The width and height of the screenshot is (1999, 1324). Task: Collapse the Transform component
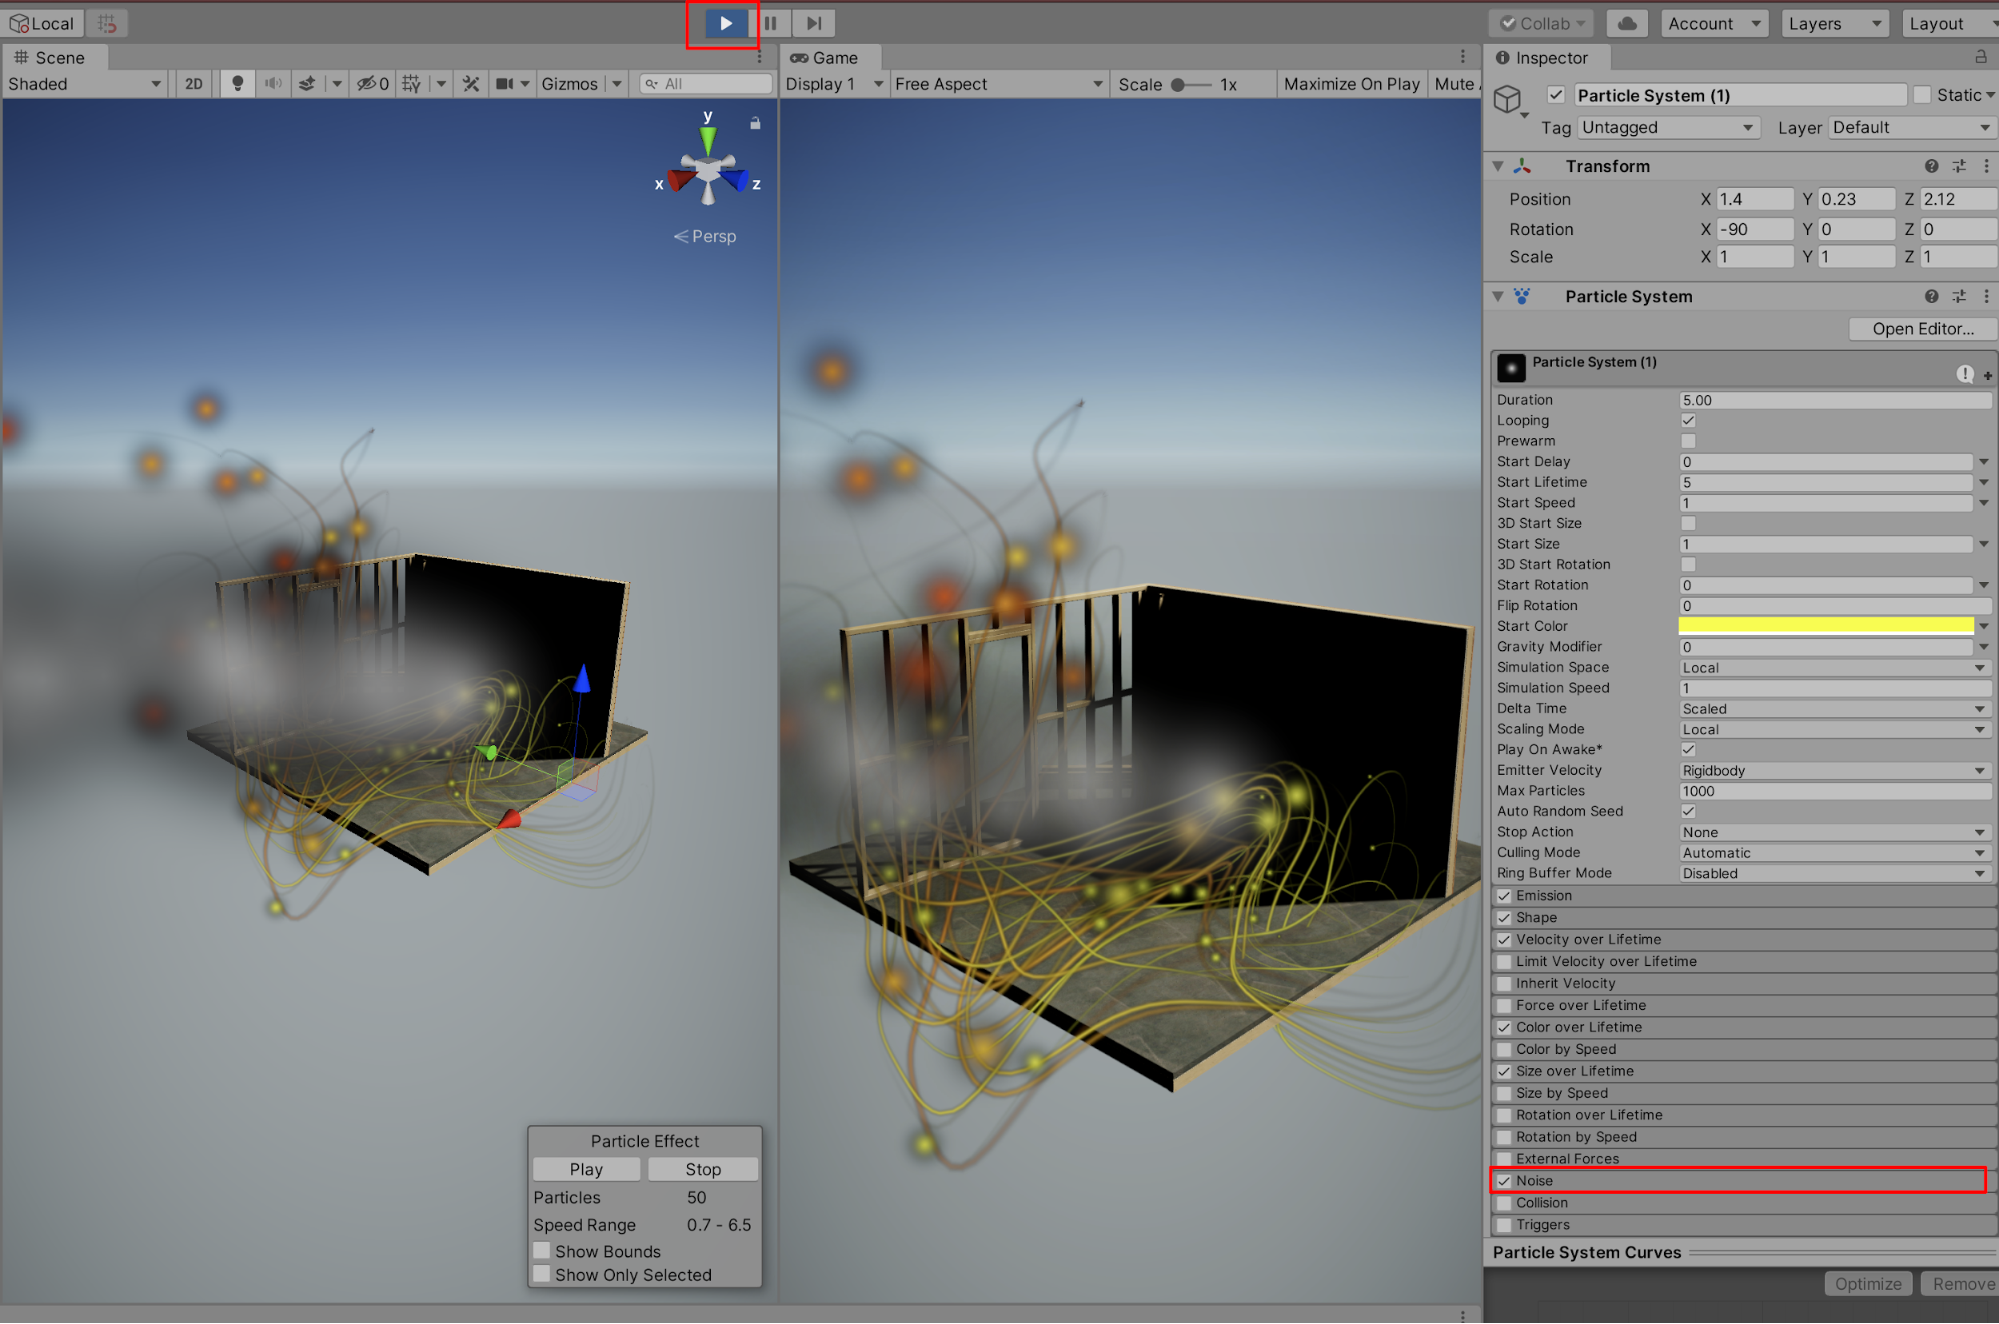coord(1498,166)
